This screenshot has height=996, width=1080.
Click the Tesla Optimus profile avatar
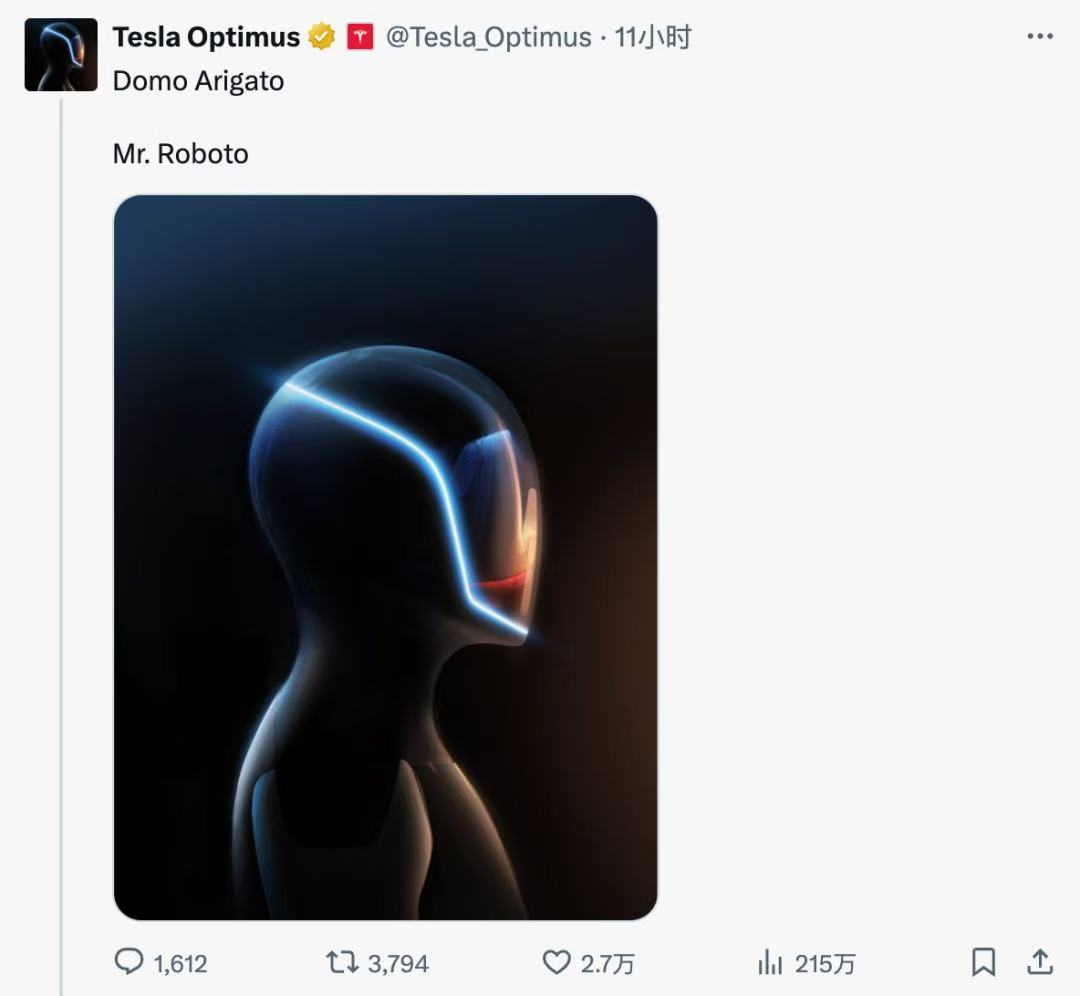point(61,55)
